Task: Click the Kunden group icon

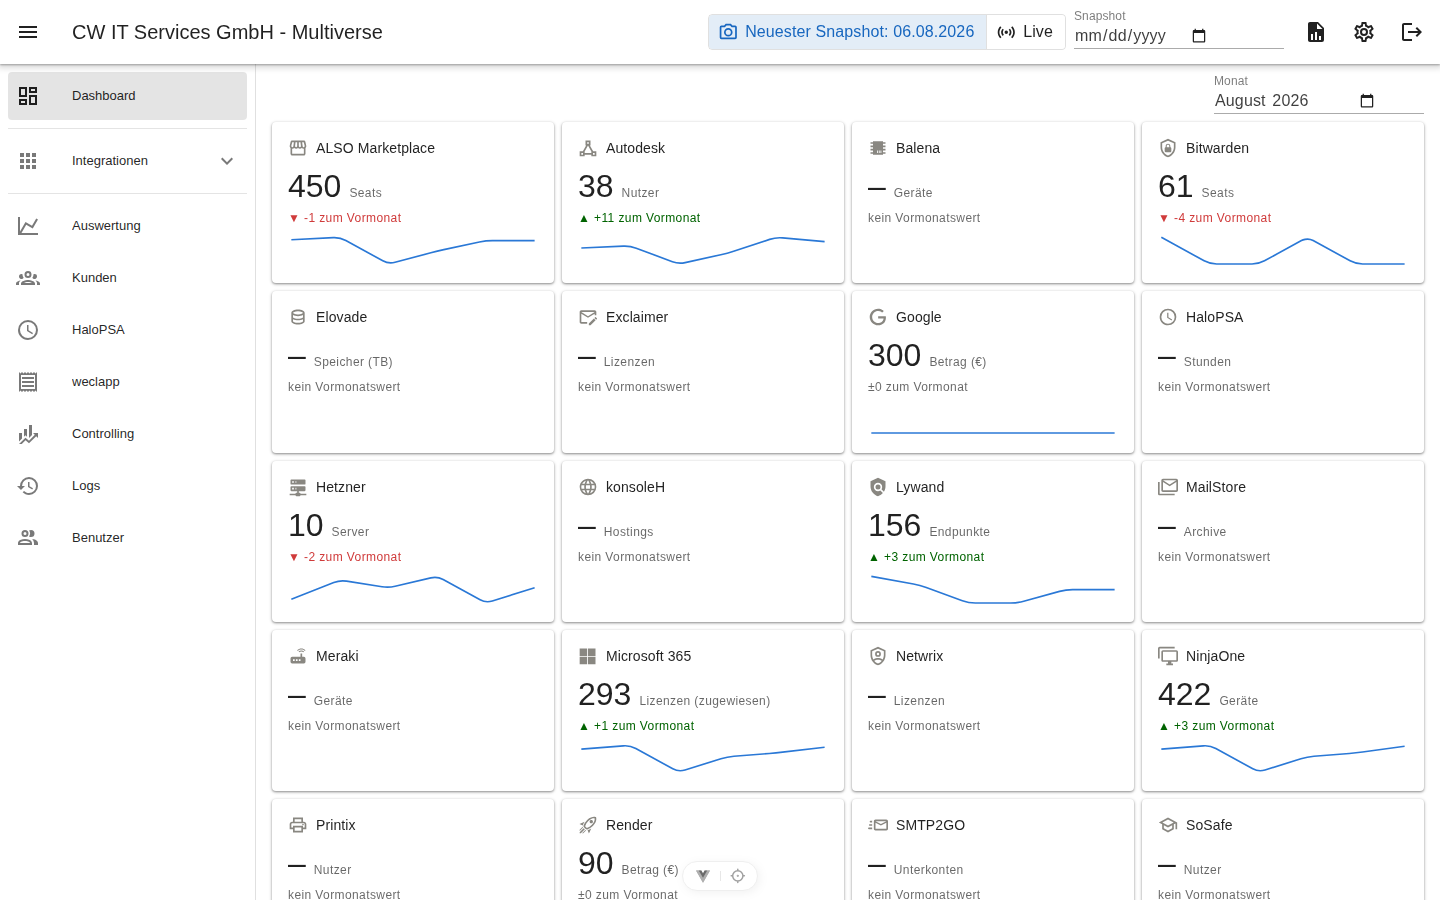Action: (x=28, y=278)
